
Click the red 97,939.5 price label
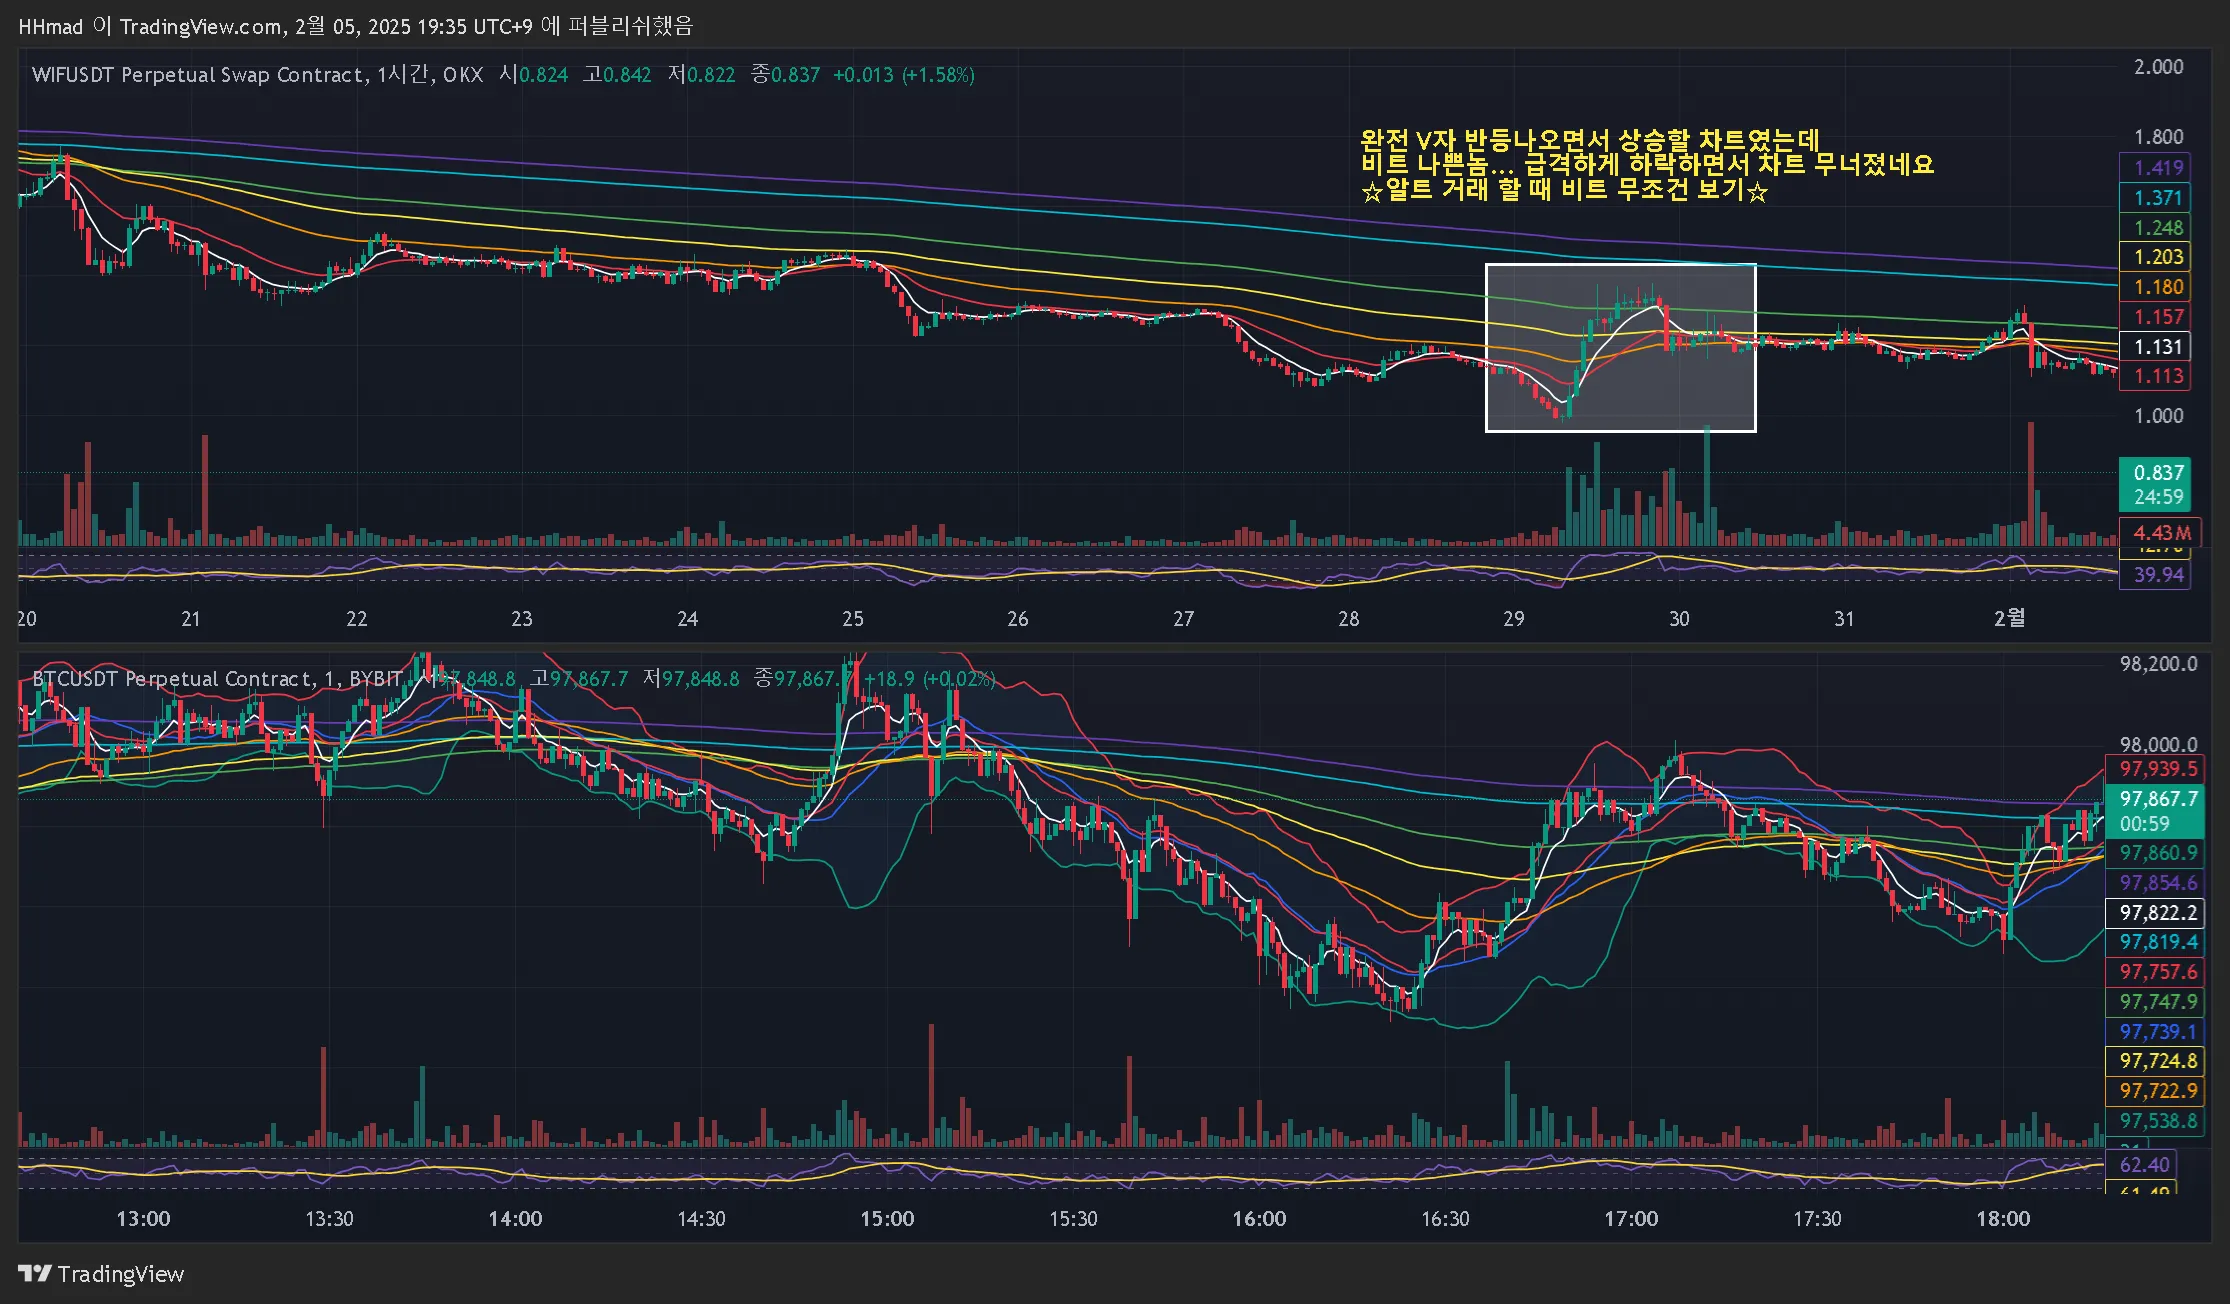[2157, 769]
